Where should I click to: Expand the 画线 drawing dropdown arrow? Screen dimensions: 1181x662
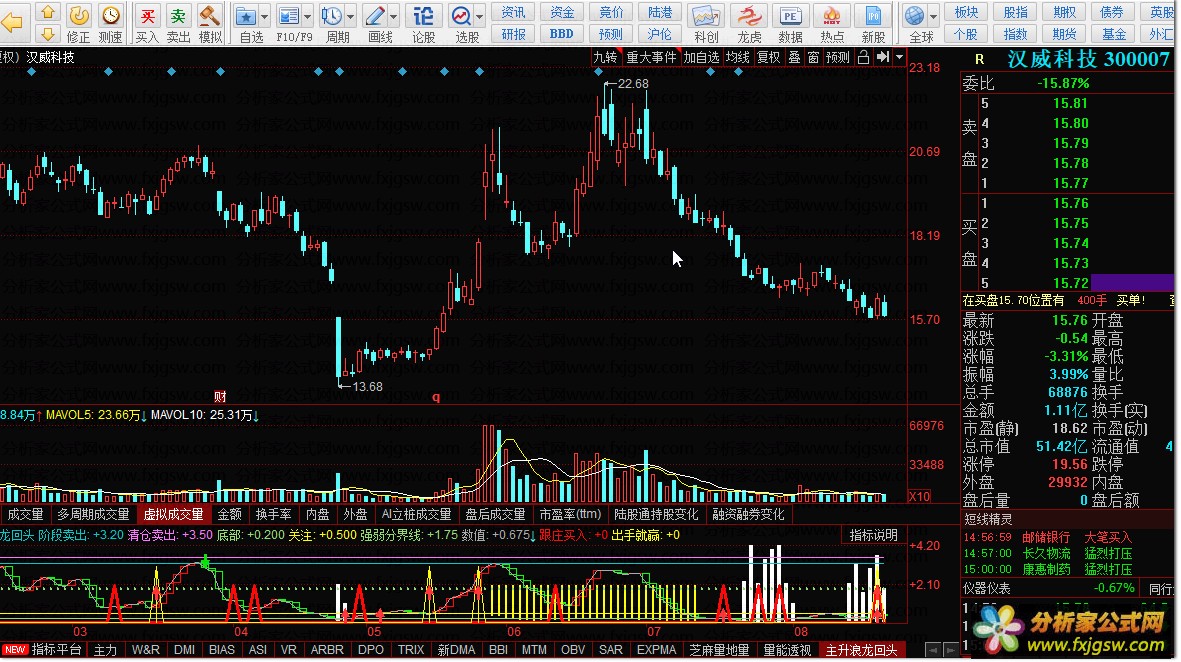tap(393, 16)
